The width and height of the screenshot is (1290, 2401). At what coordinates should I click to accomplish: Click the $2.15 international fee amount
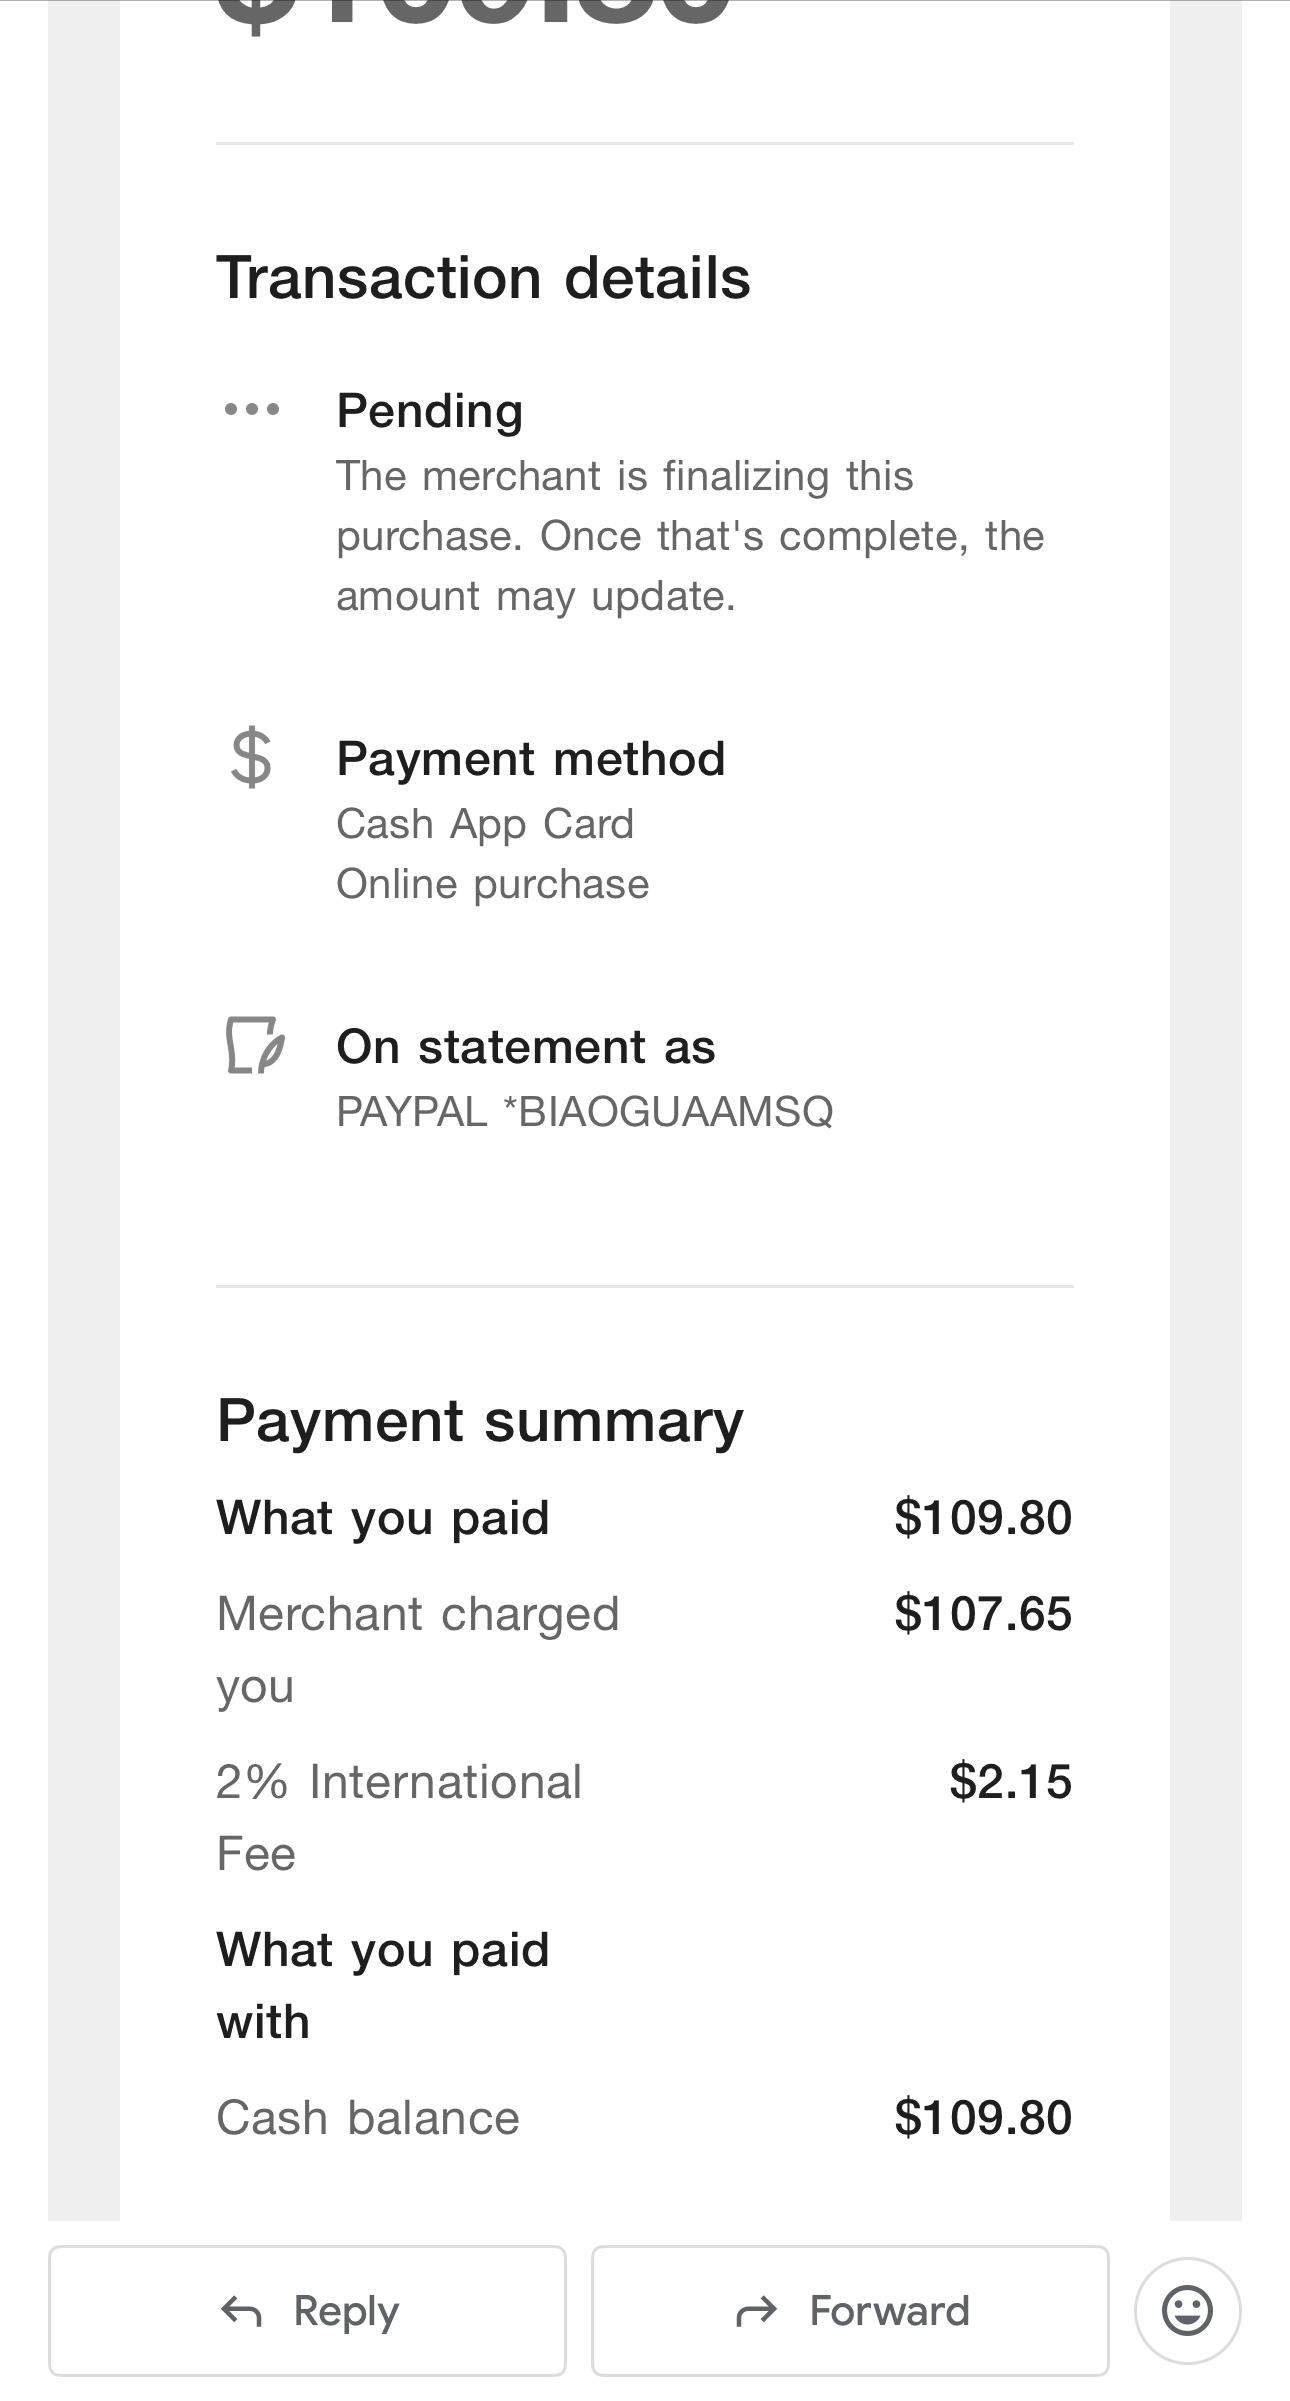coord(1010,1782)
